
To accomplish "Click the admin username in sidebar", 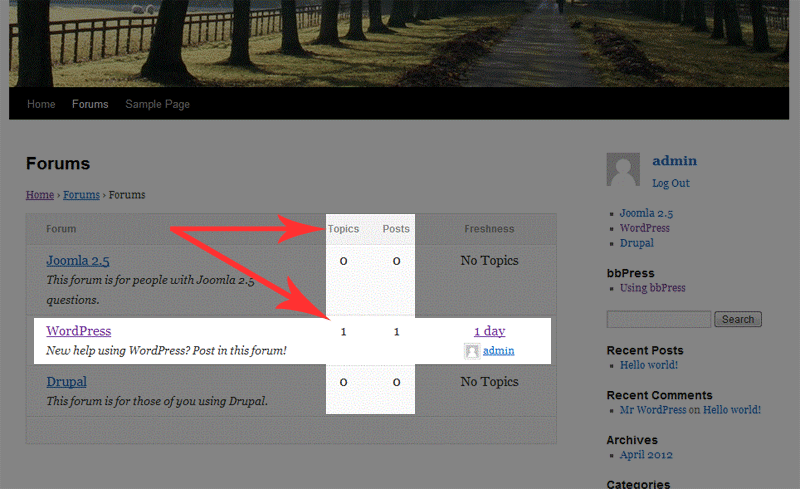I will [x=674, y=161].
